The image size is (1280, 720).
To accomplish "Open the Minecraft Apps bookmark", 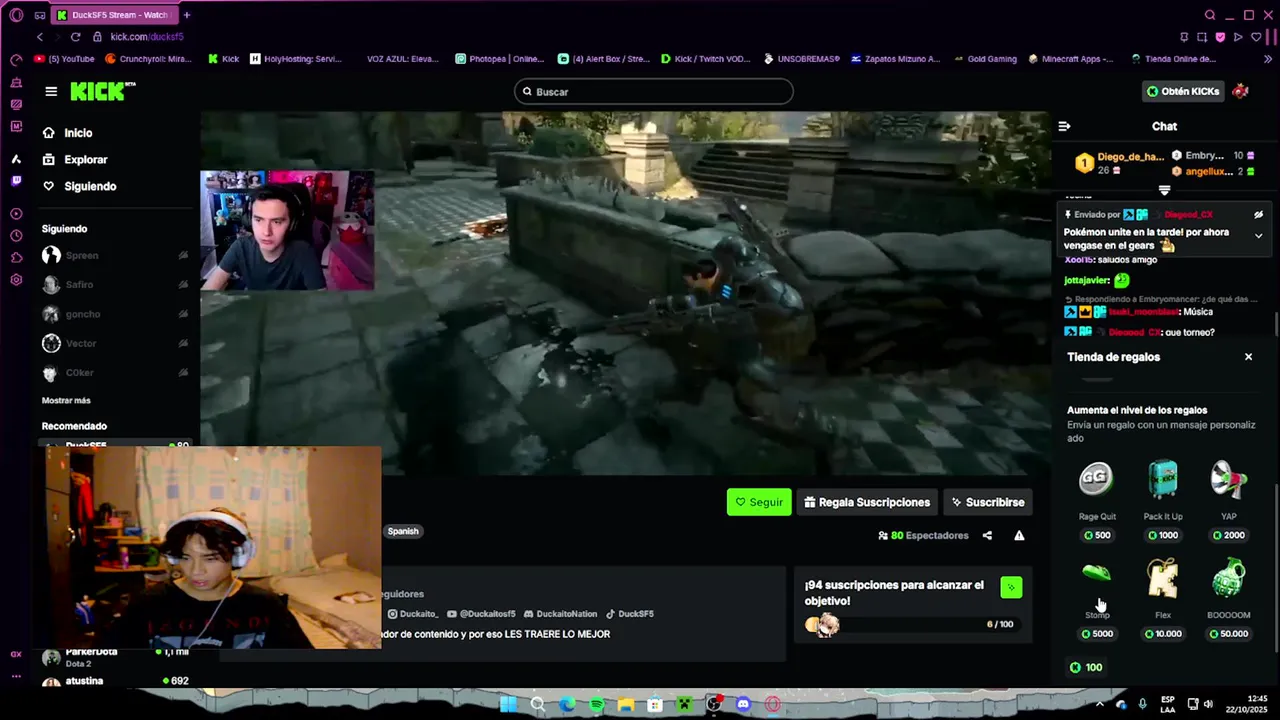I will pos(1070,59).
